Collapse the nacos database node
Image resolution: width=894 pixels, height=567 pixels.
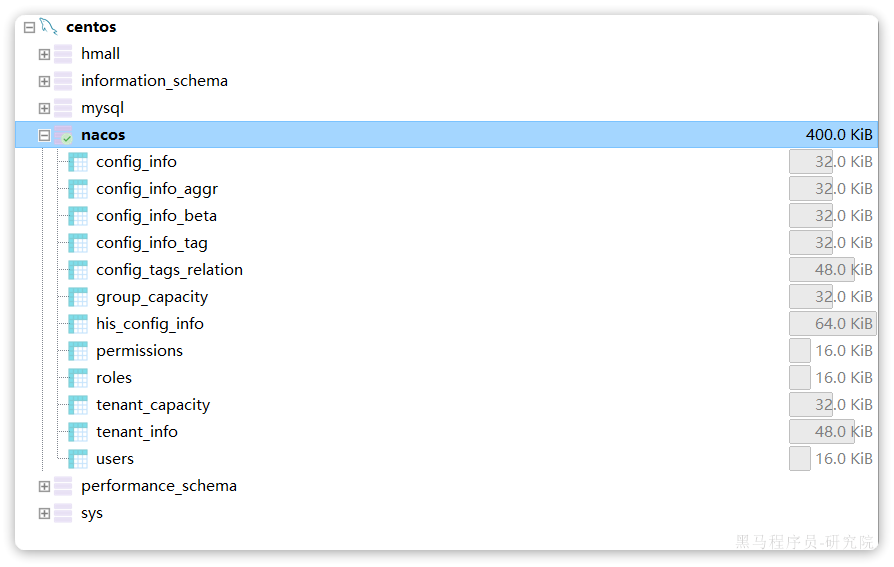44,135
